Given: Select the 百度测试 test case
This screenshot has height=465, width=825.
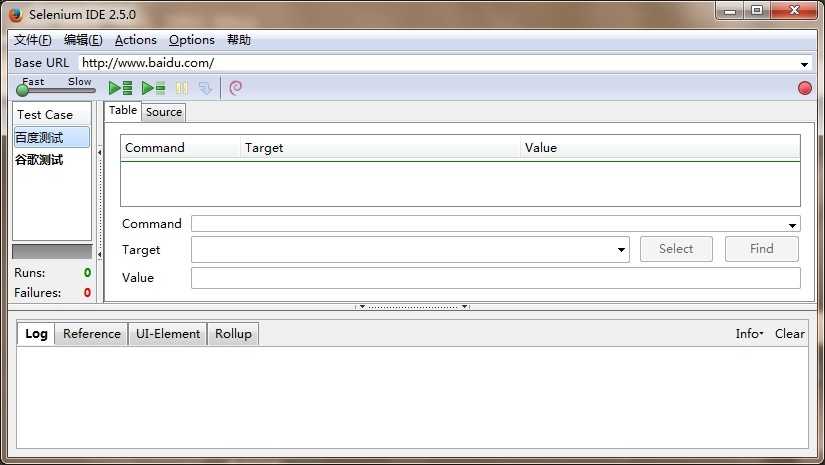Looking at the screenshot, I should [x=52, y=137].
